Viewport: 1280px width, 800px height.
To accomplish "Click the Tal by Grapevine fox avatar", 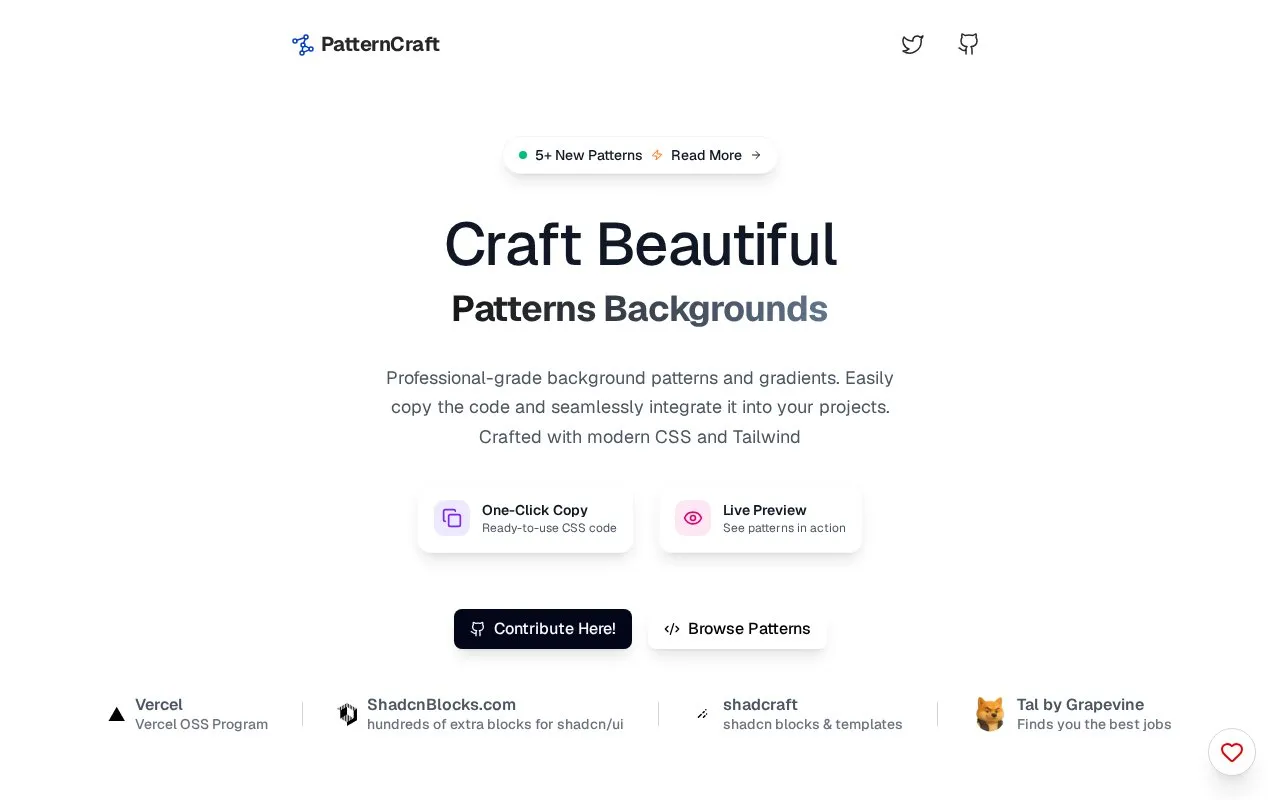I will [990, 714].
